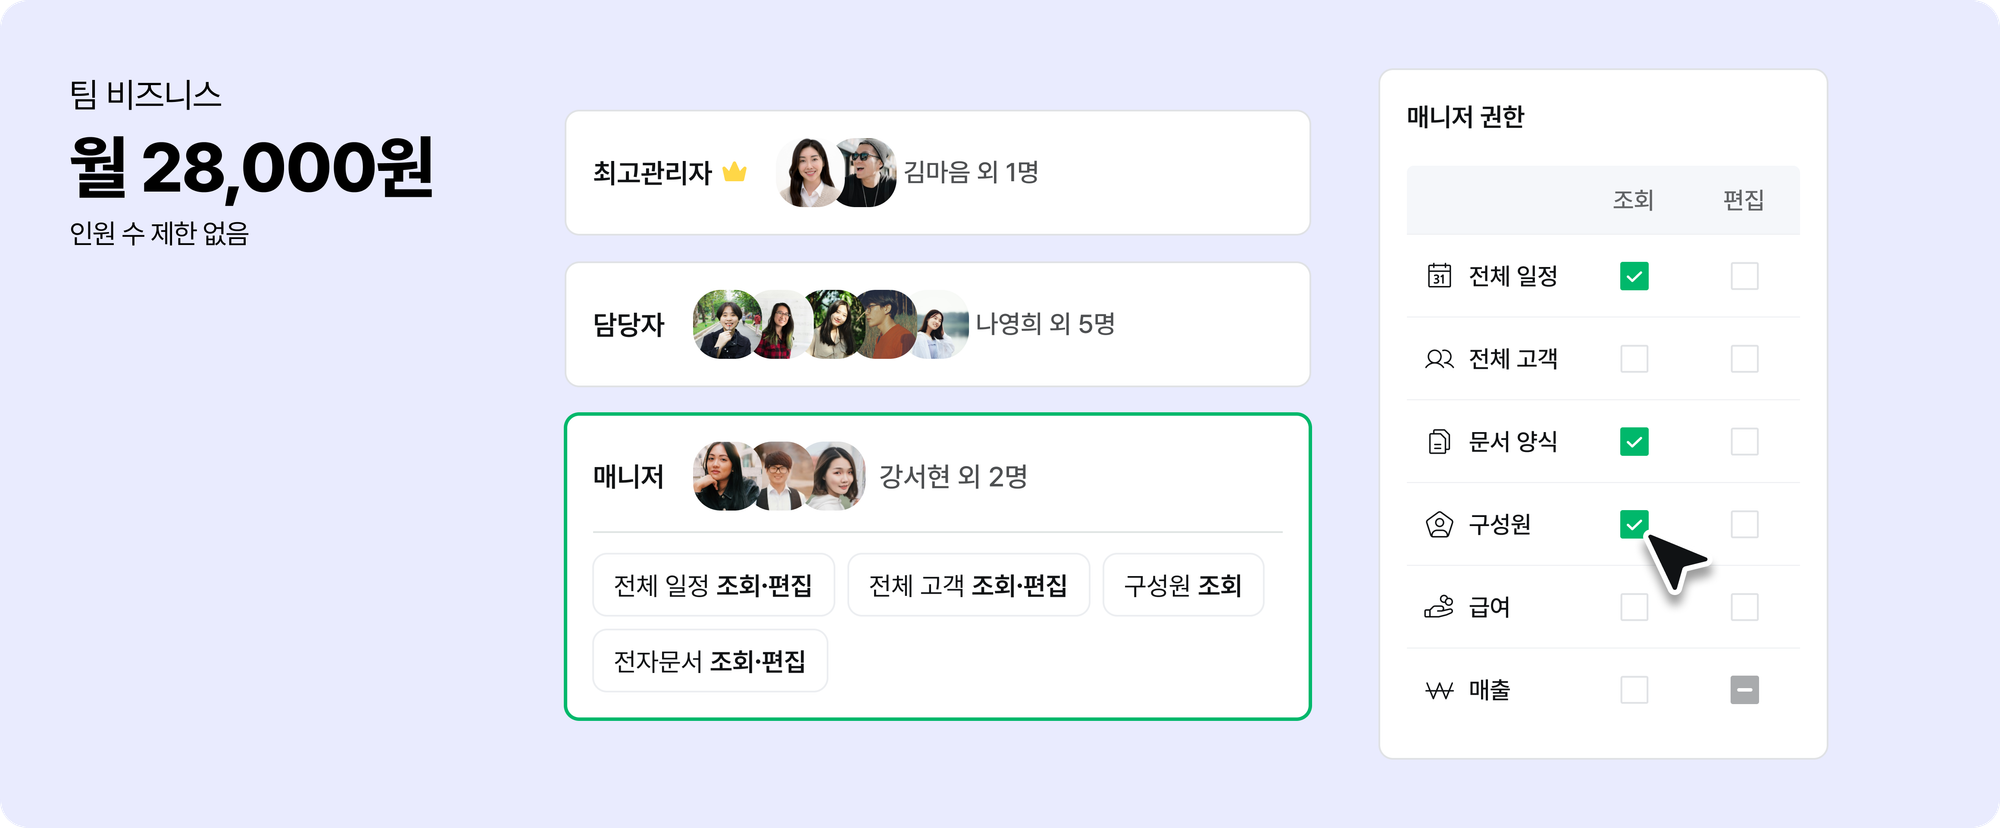Viewport: 2000px width, 828px height.
Task: Enable the 전체 고객 조회 checkbox
Action: [x=1634, y=359]
